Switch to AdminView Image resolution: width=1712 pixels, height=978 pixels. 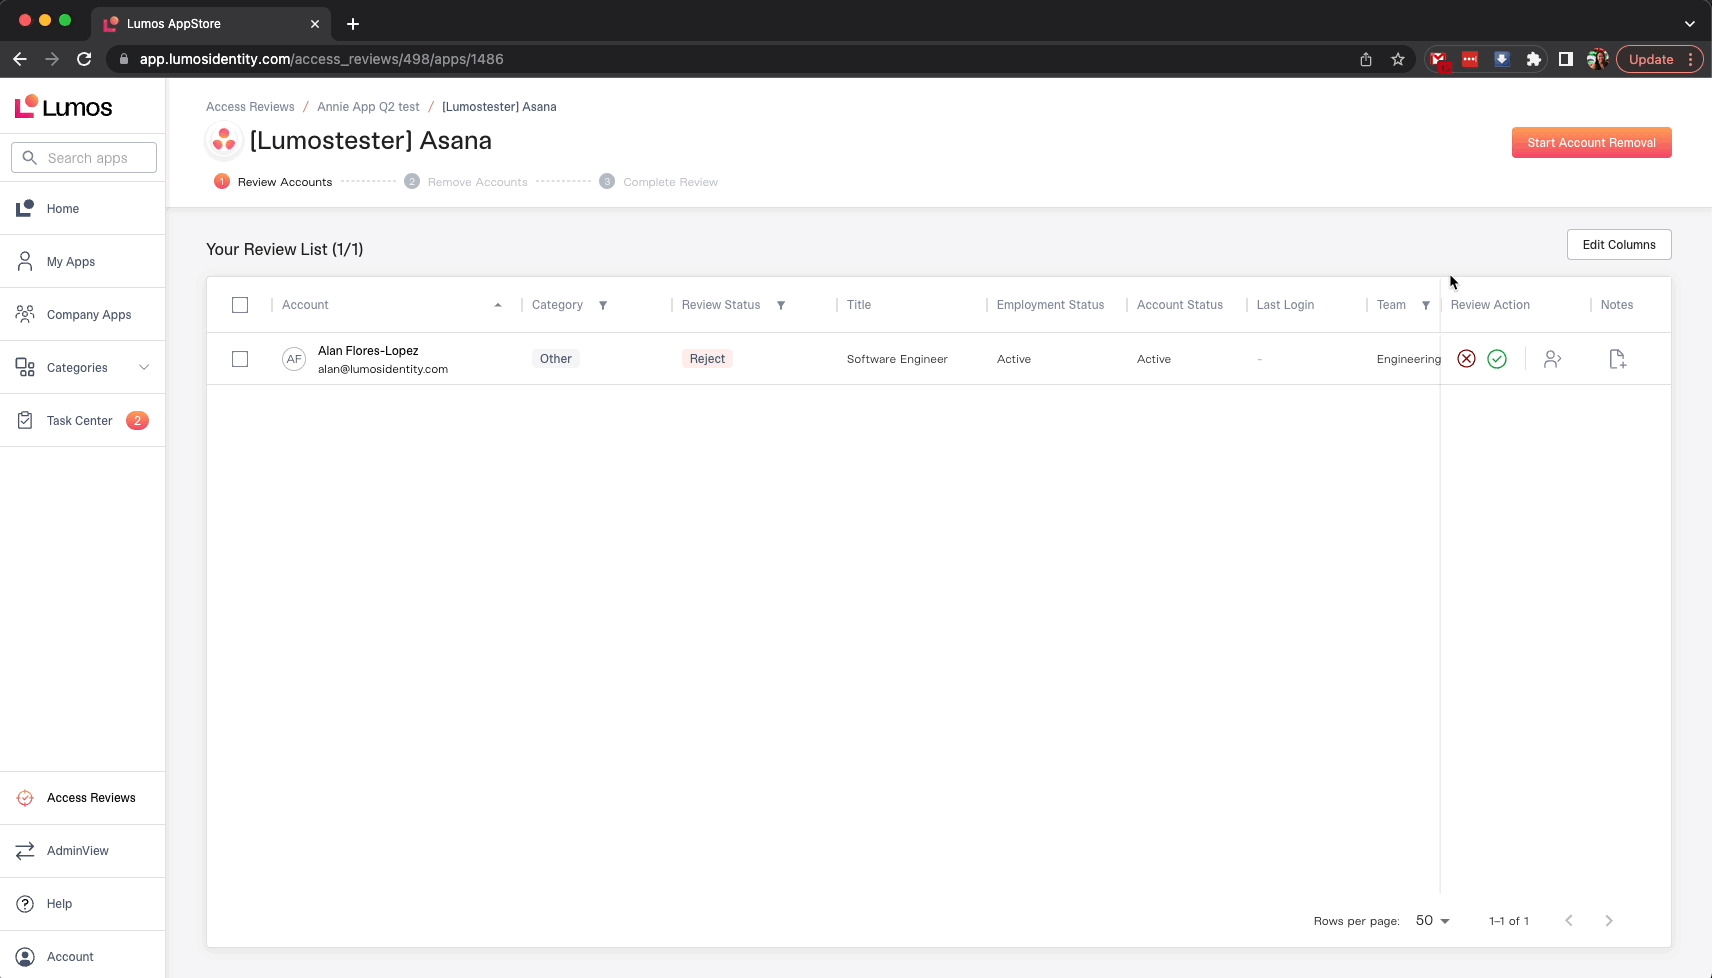click(x=83, y=850)
